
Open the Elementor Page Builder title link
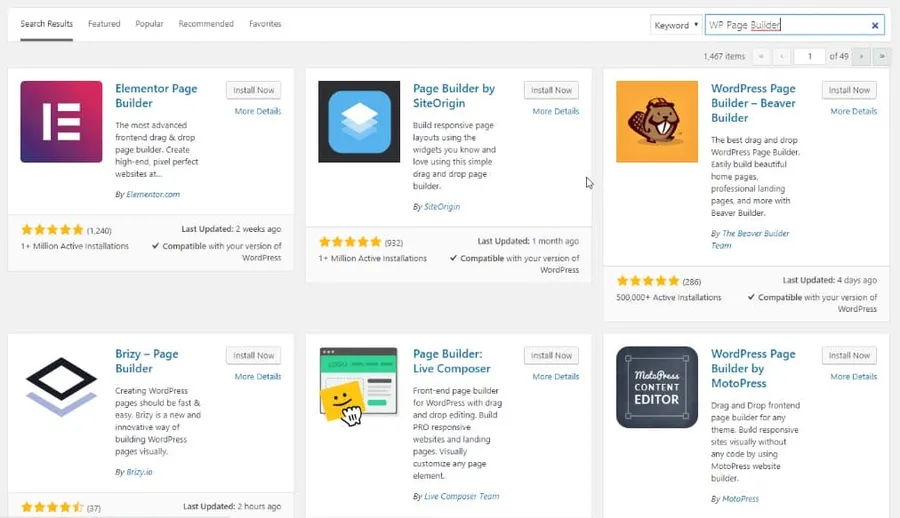click(156, 96)
